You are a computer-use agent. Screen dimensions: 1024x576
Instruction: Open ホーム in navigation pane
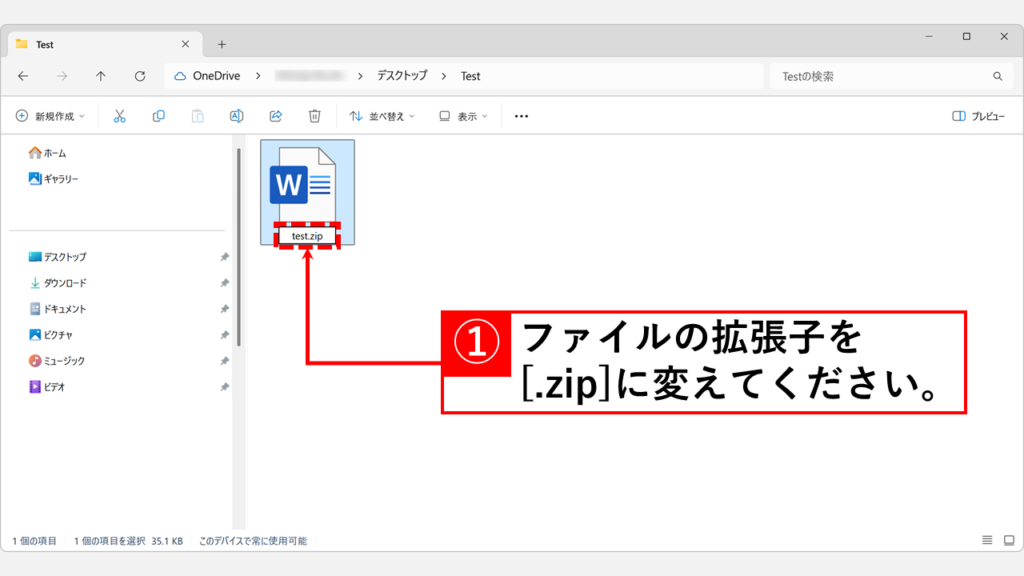(x=47, y=153)
